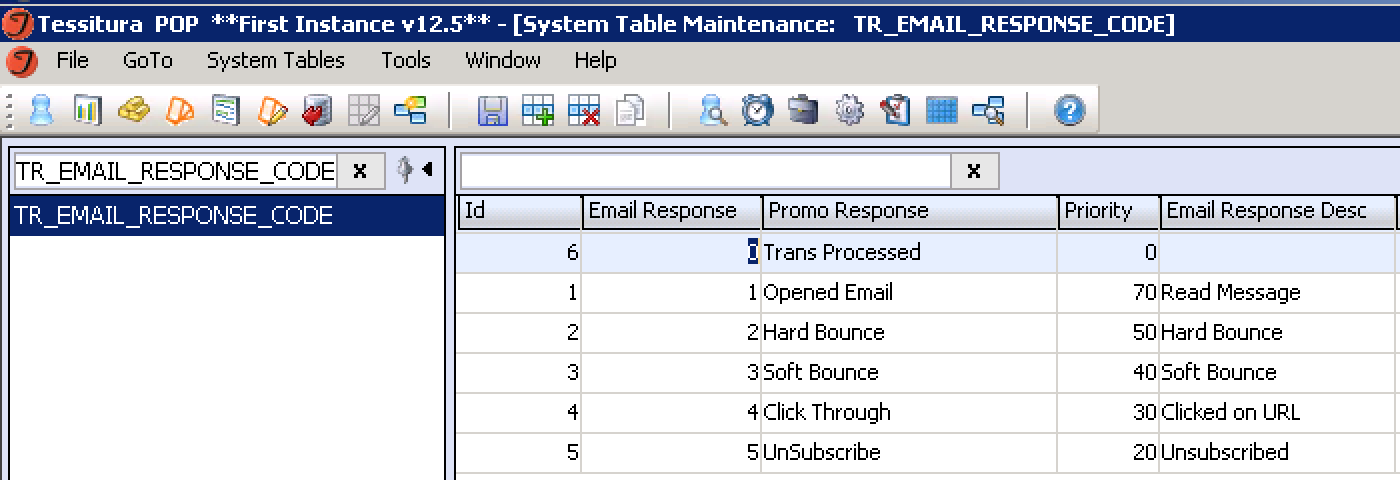Viewport: 1400px width, 480px height.
Task: Click the blue grid table icon
Action: pos(941,110)
